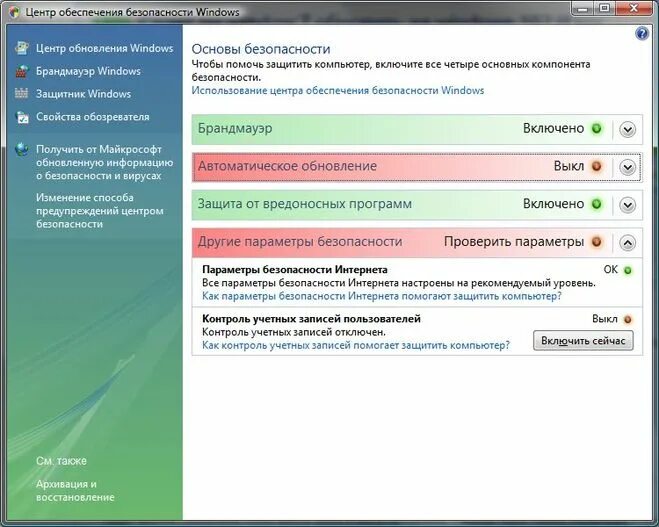The image size is (659, 527).
Task: Click Параметры безопасности Интернета bold title
Action: 295,270
